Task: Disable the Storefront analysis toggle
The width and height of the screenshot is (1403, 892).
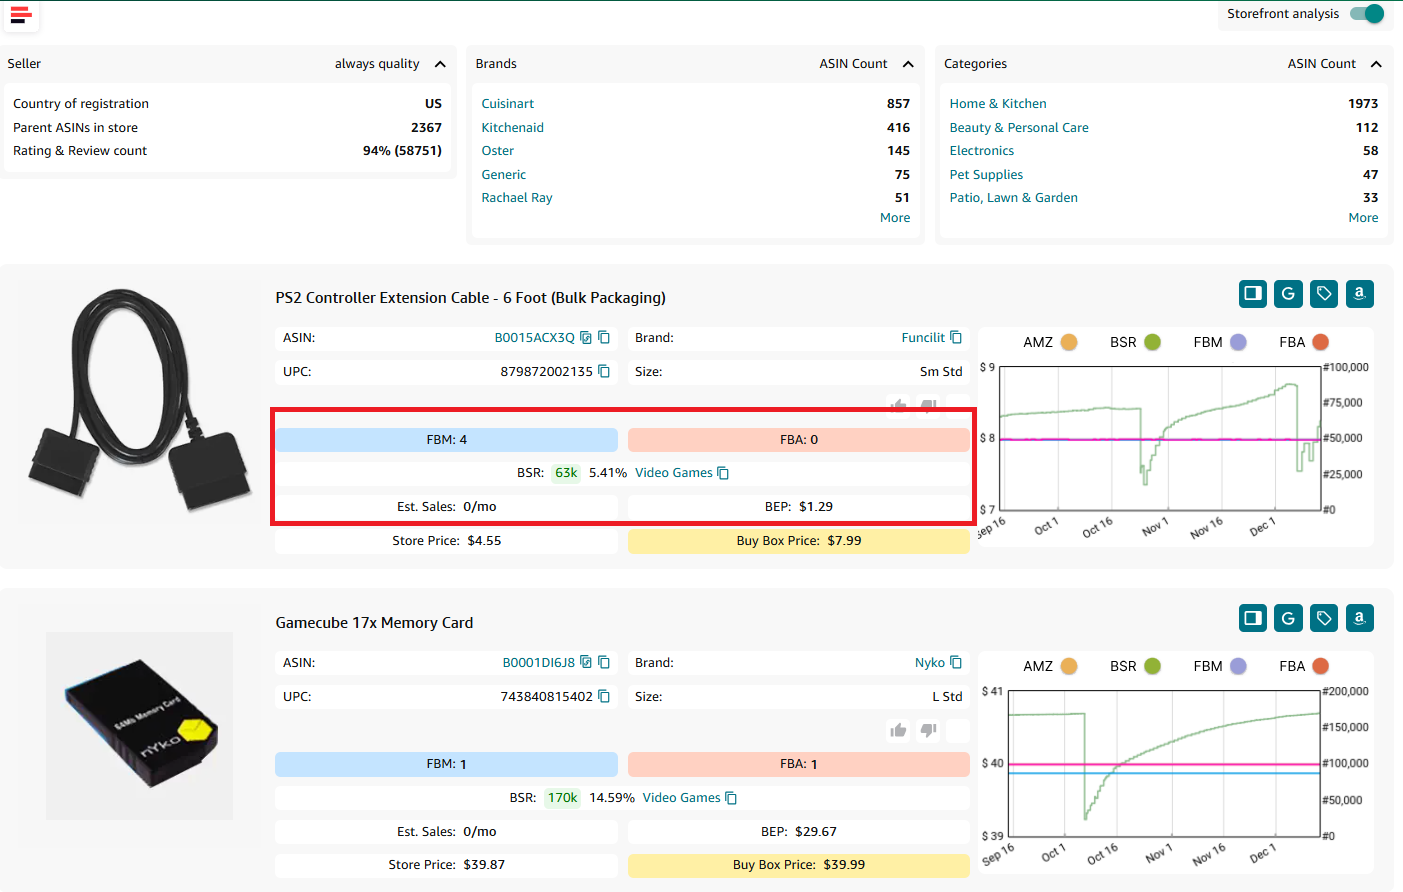Action: coord(1365,14)
